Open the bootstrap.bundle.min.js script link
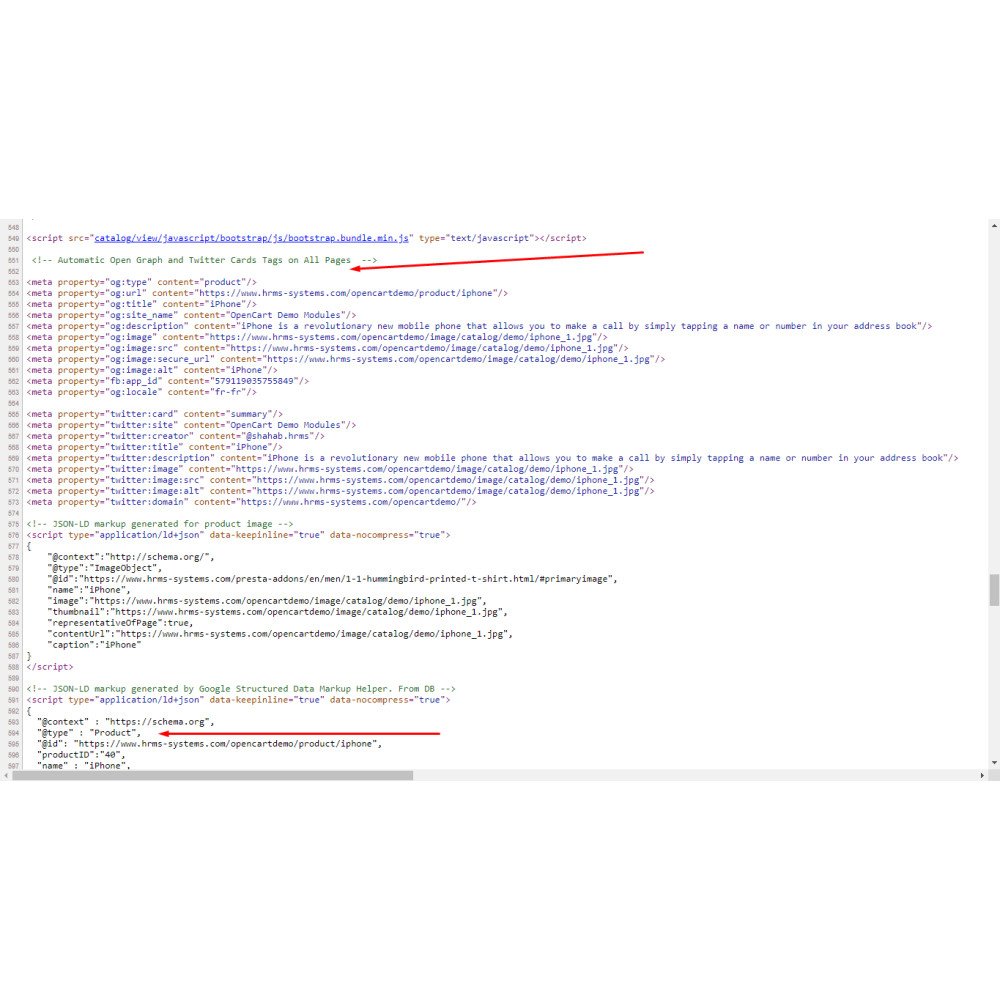The width and height of the screenshot is (1000, 1000). pos(251,238)
